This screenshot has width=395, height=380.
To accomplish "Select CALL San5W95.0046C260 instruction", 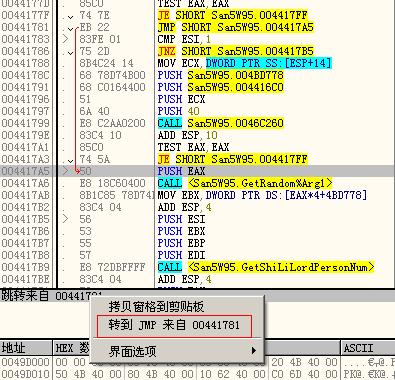I will click(x=220, y=123).
